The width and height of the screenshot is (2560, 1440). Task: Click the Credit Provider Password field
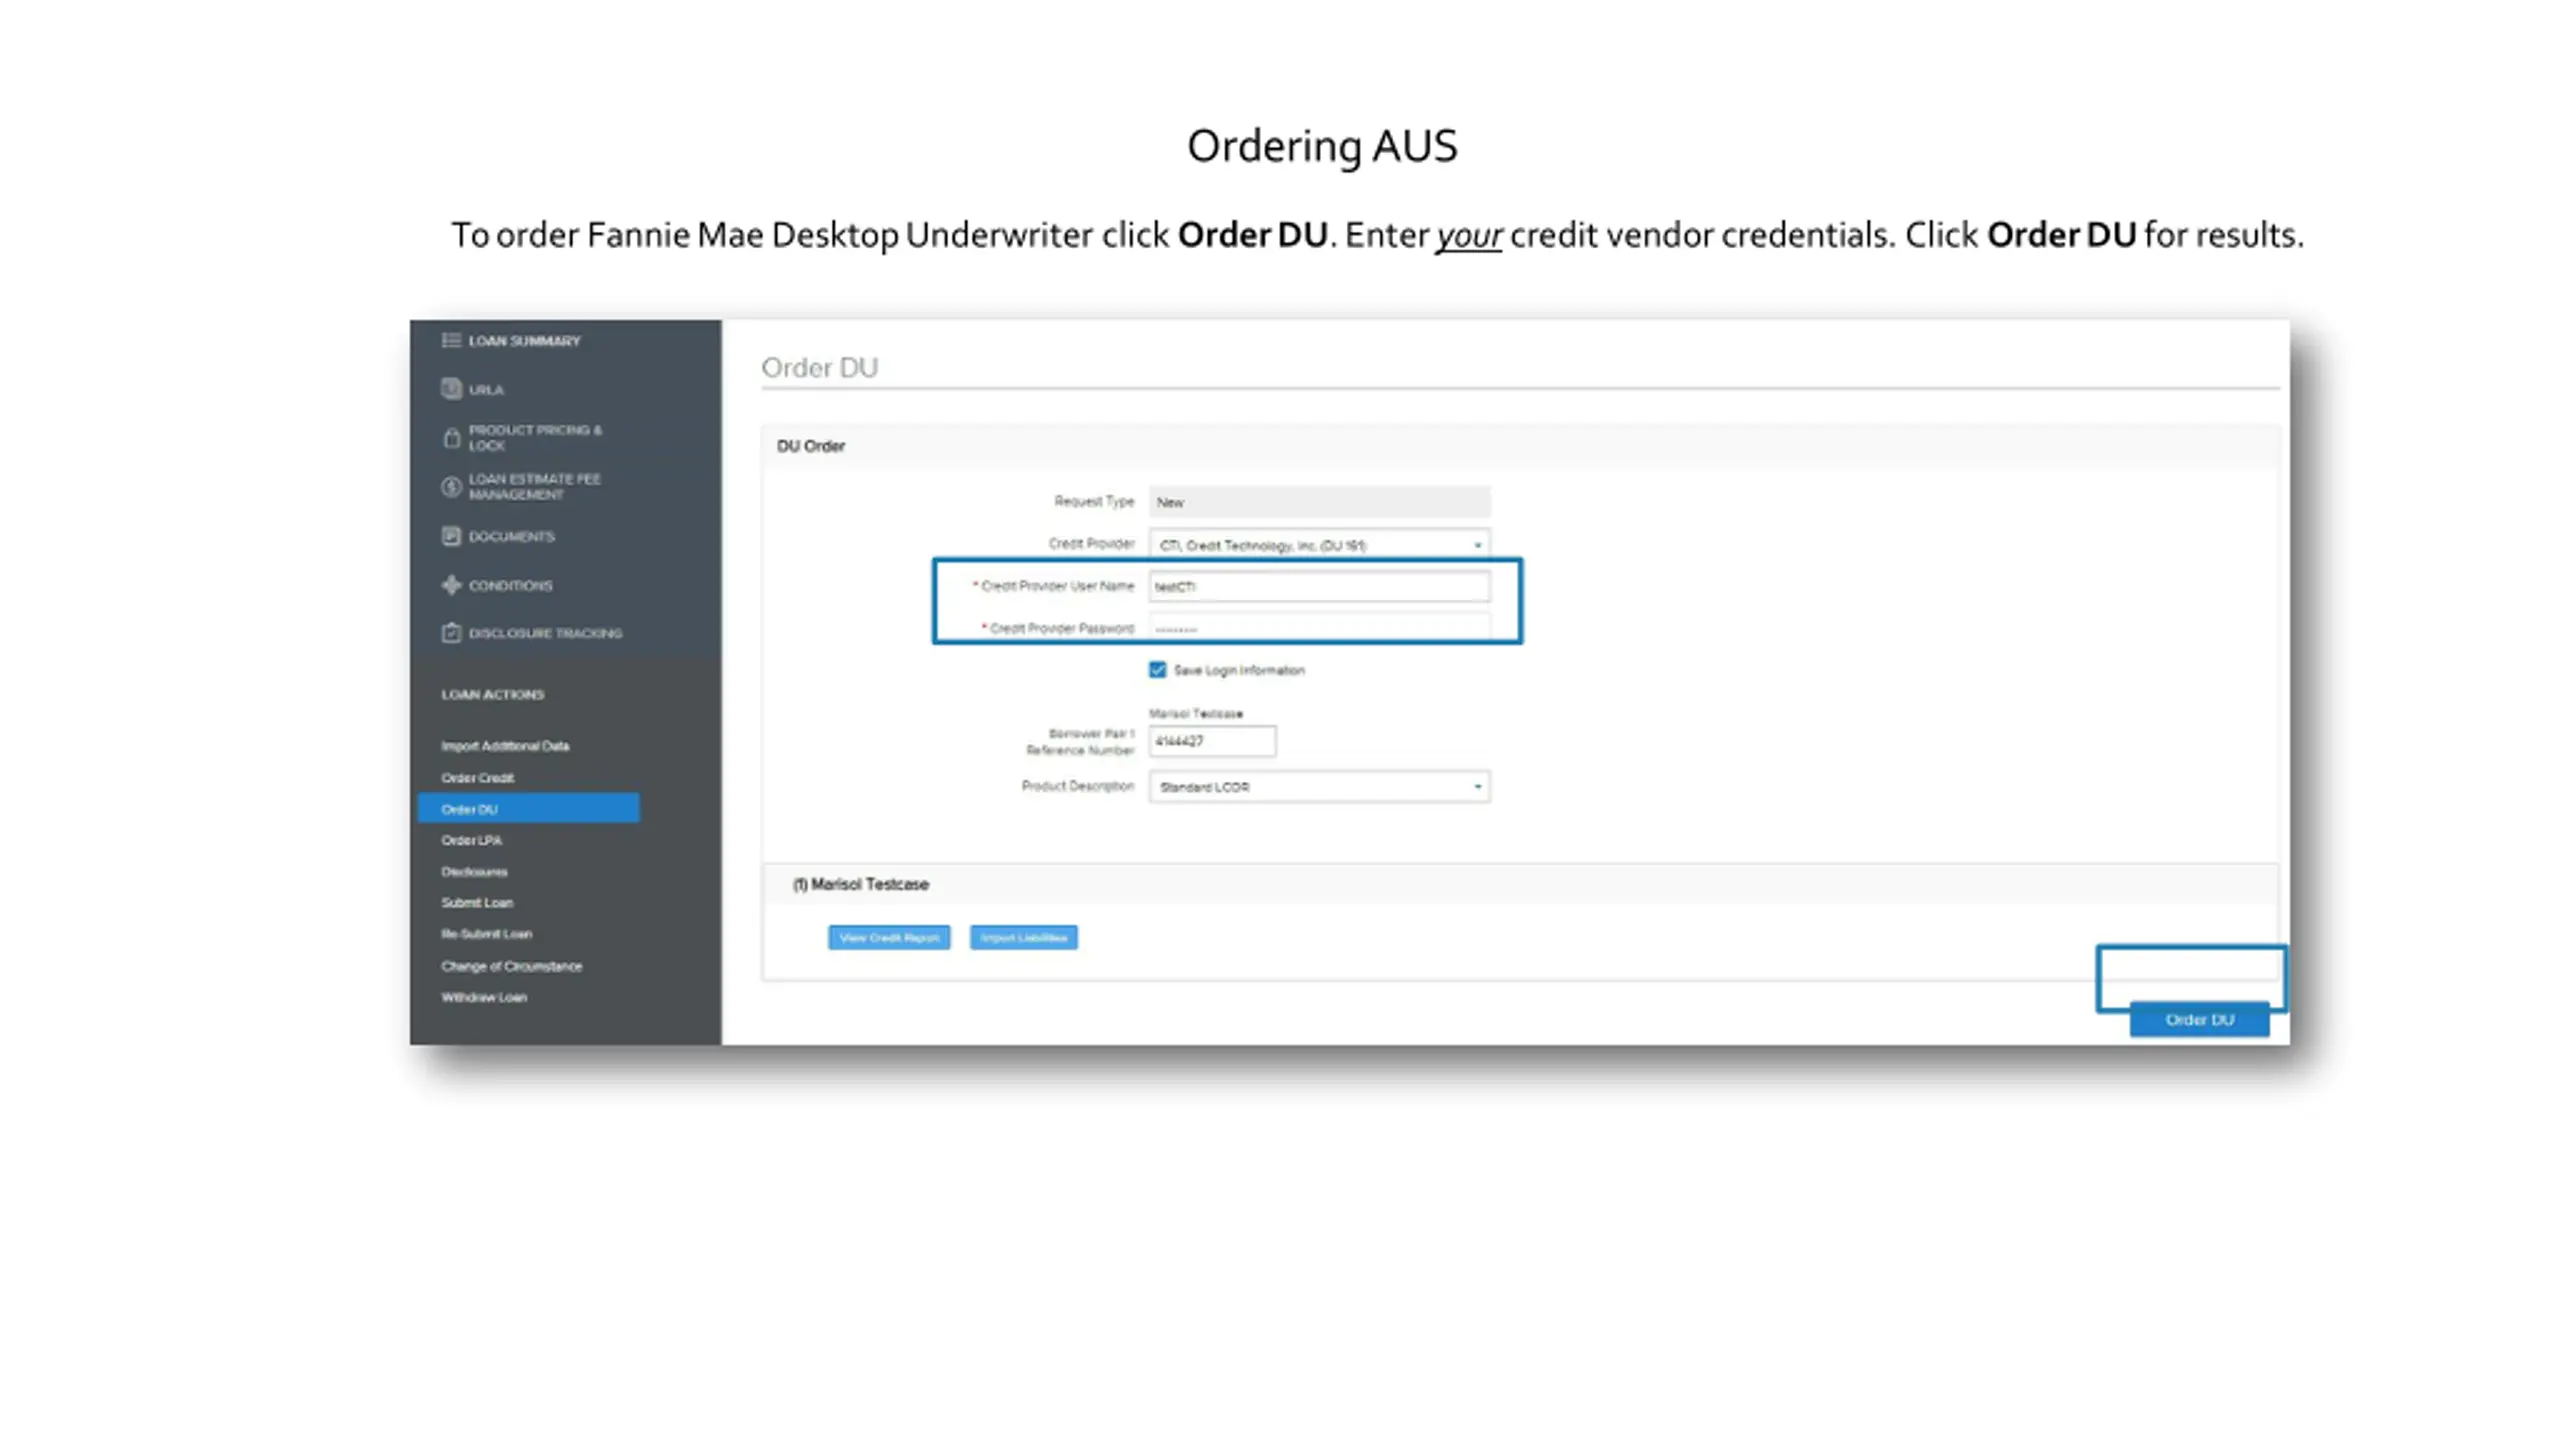click(1319, 627)
